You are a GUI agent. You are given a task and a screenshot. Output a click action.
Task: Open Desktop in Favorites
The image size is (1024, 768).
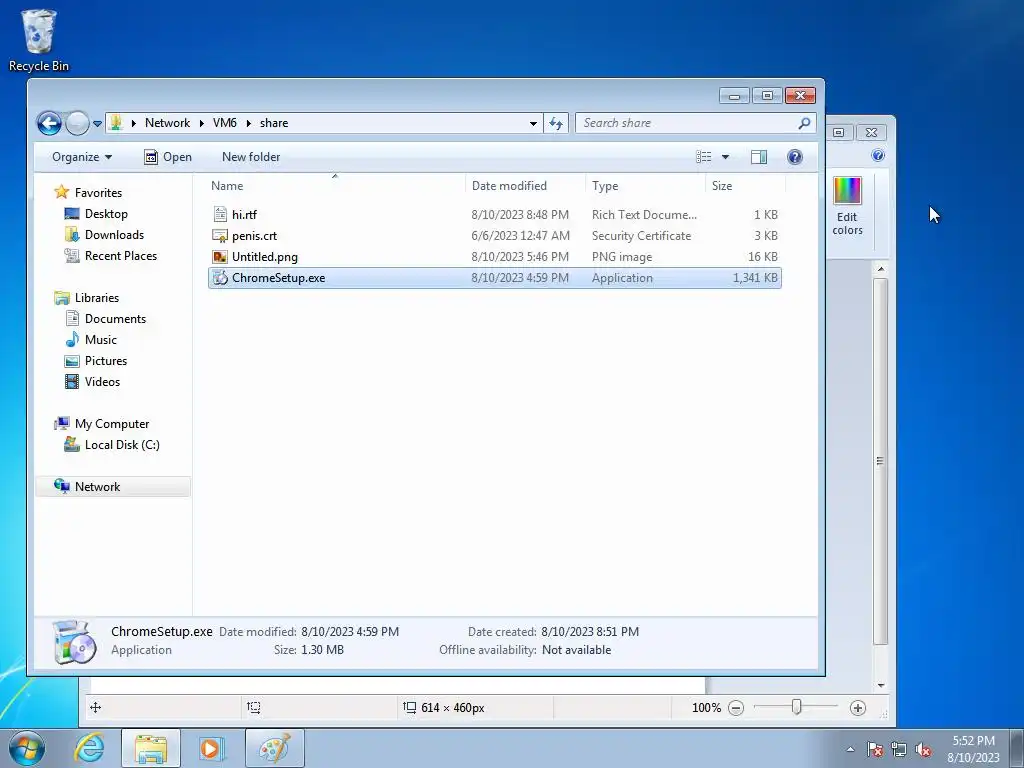[106, 214]
